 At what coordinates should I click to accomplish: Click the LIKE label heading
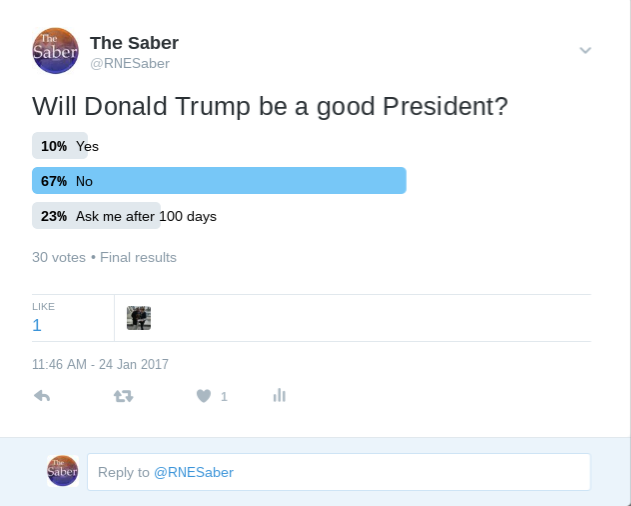coord(43,307)
